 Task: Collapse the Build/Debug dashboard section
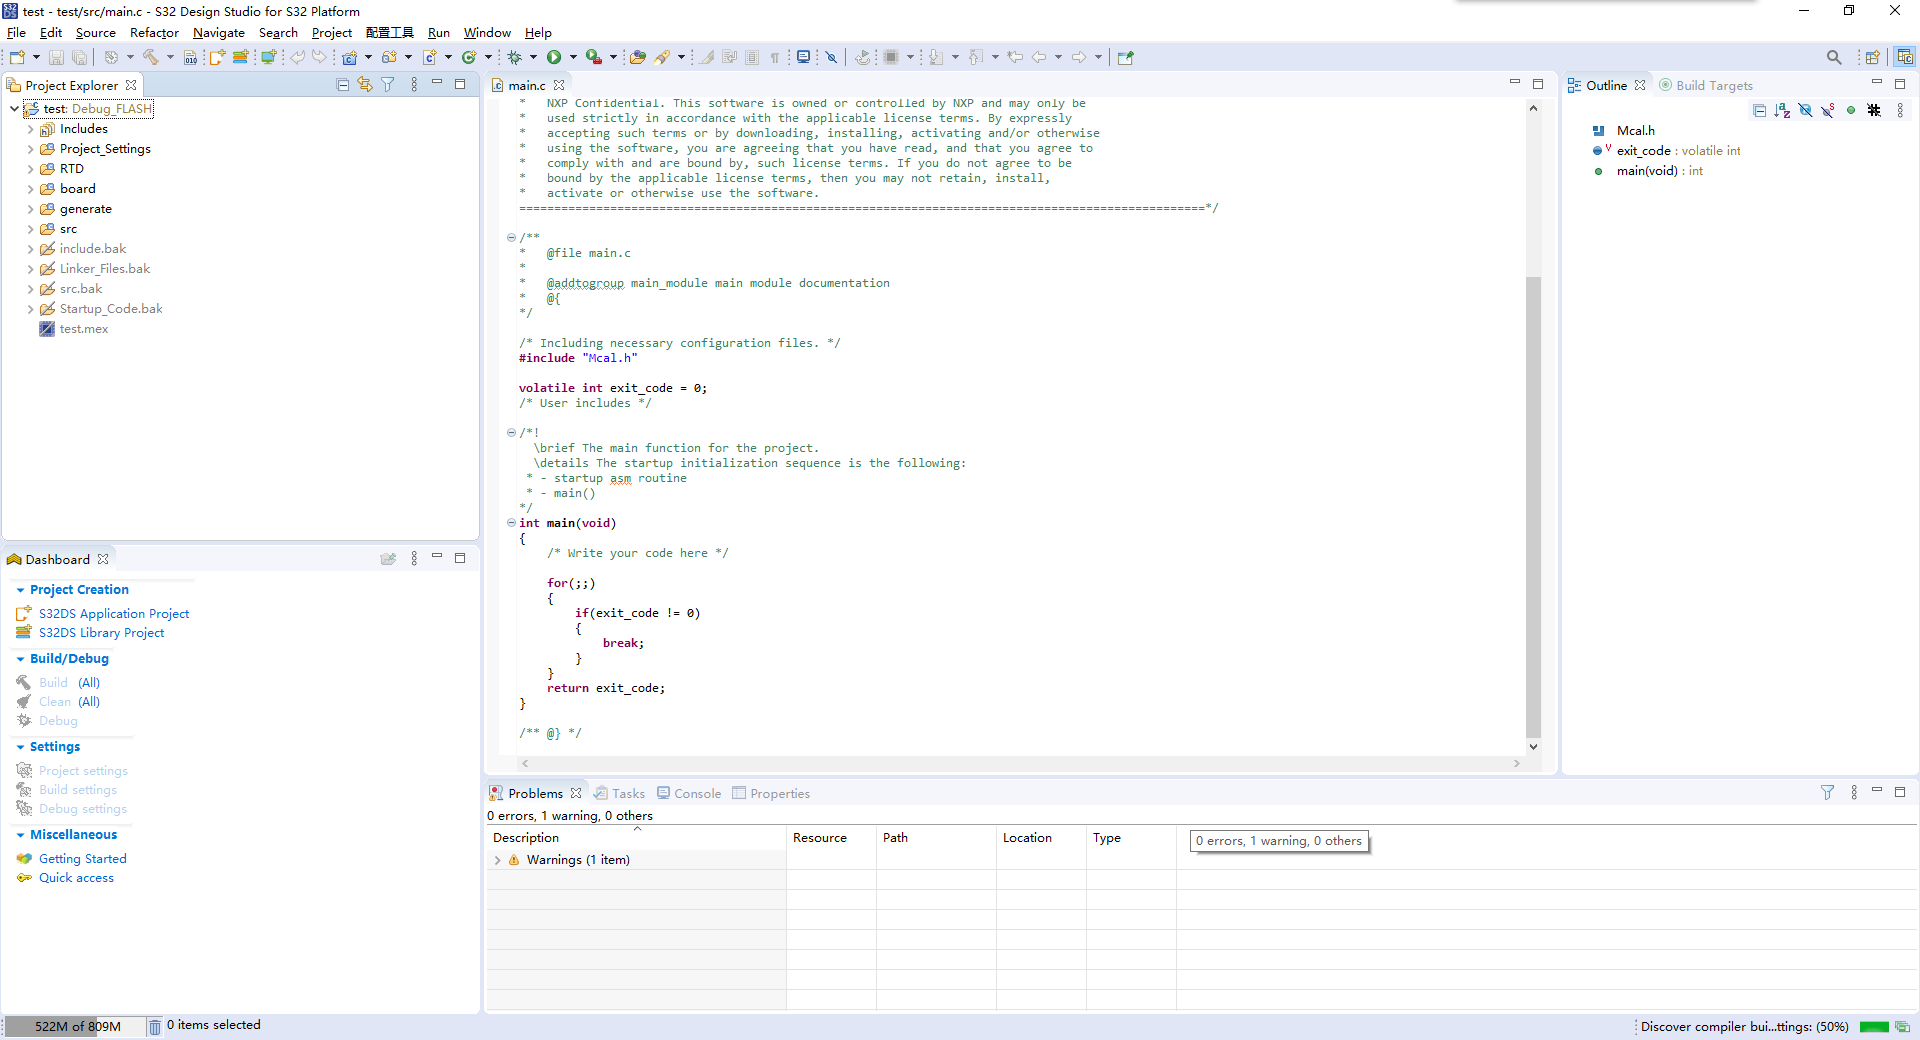[x=20, y=659]
